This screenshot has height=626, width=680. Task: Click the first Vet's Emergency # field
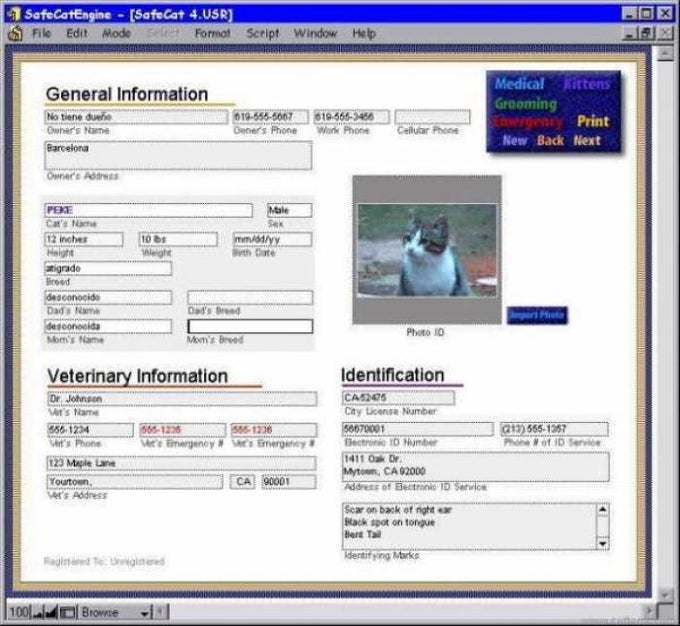[183, 430]
